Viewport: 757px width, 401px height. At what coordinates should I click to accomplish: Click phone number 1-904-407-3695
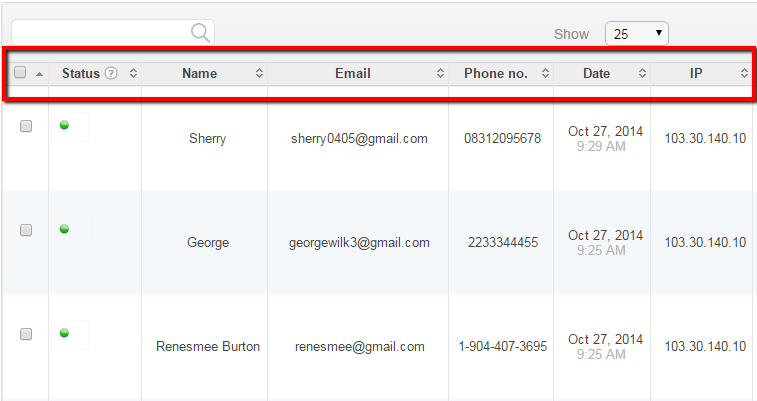point(502,347)
